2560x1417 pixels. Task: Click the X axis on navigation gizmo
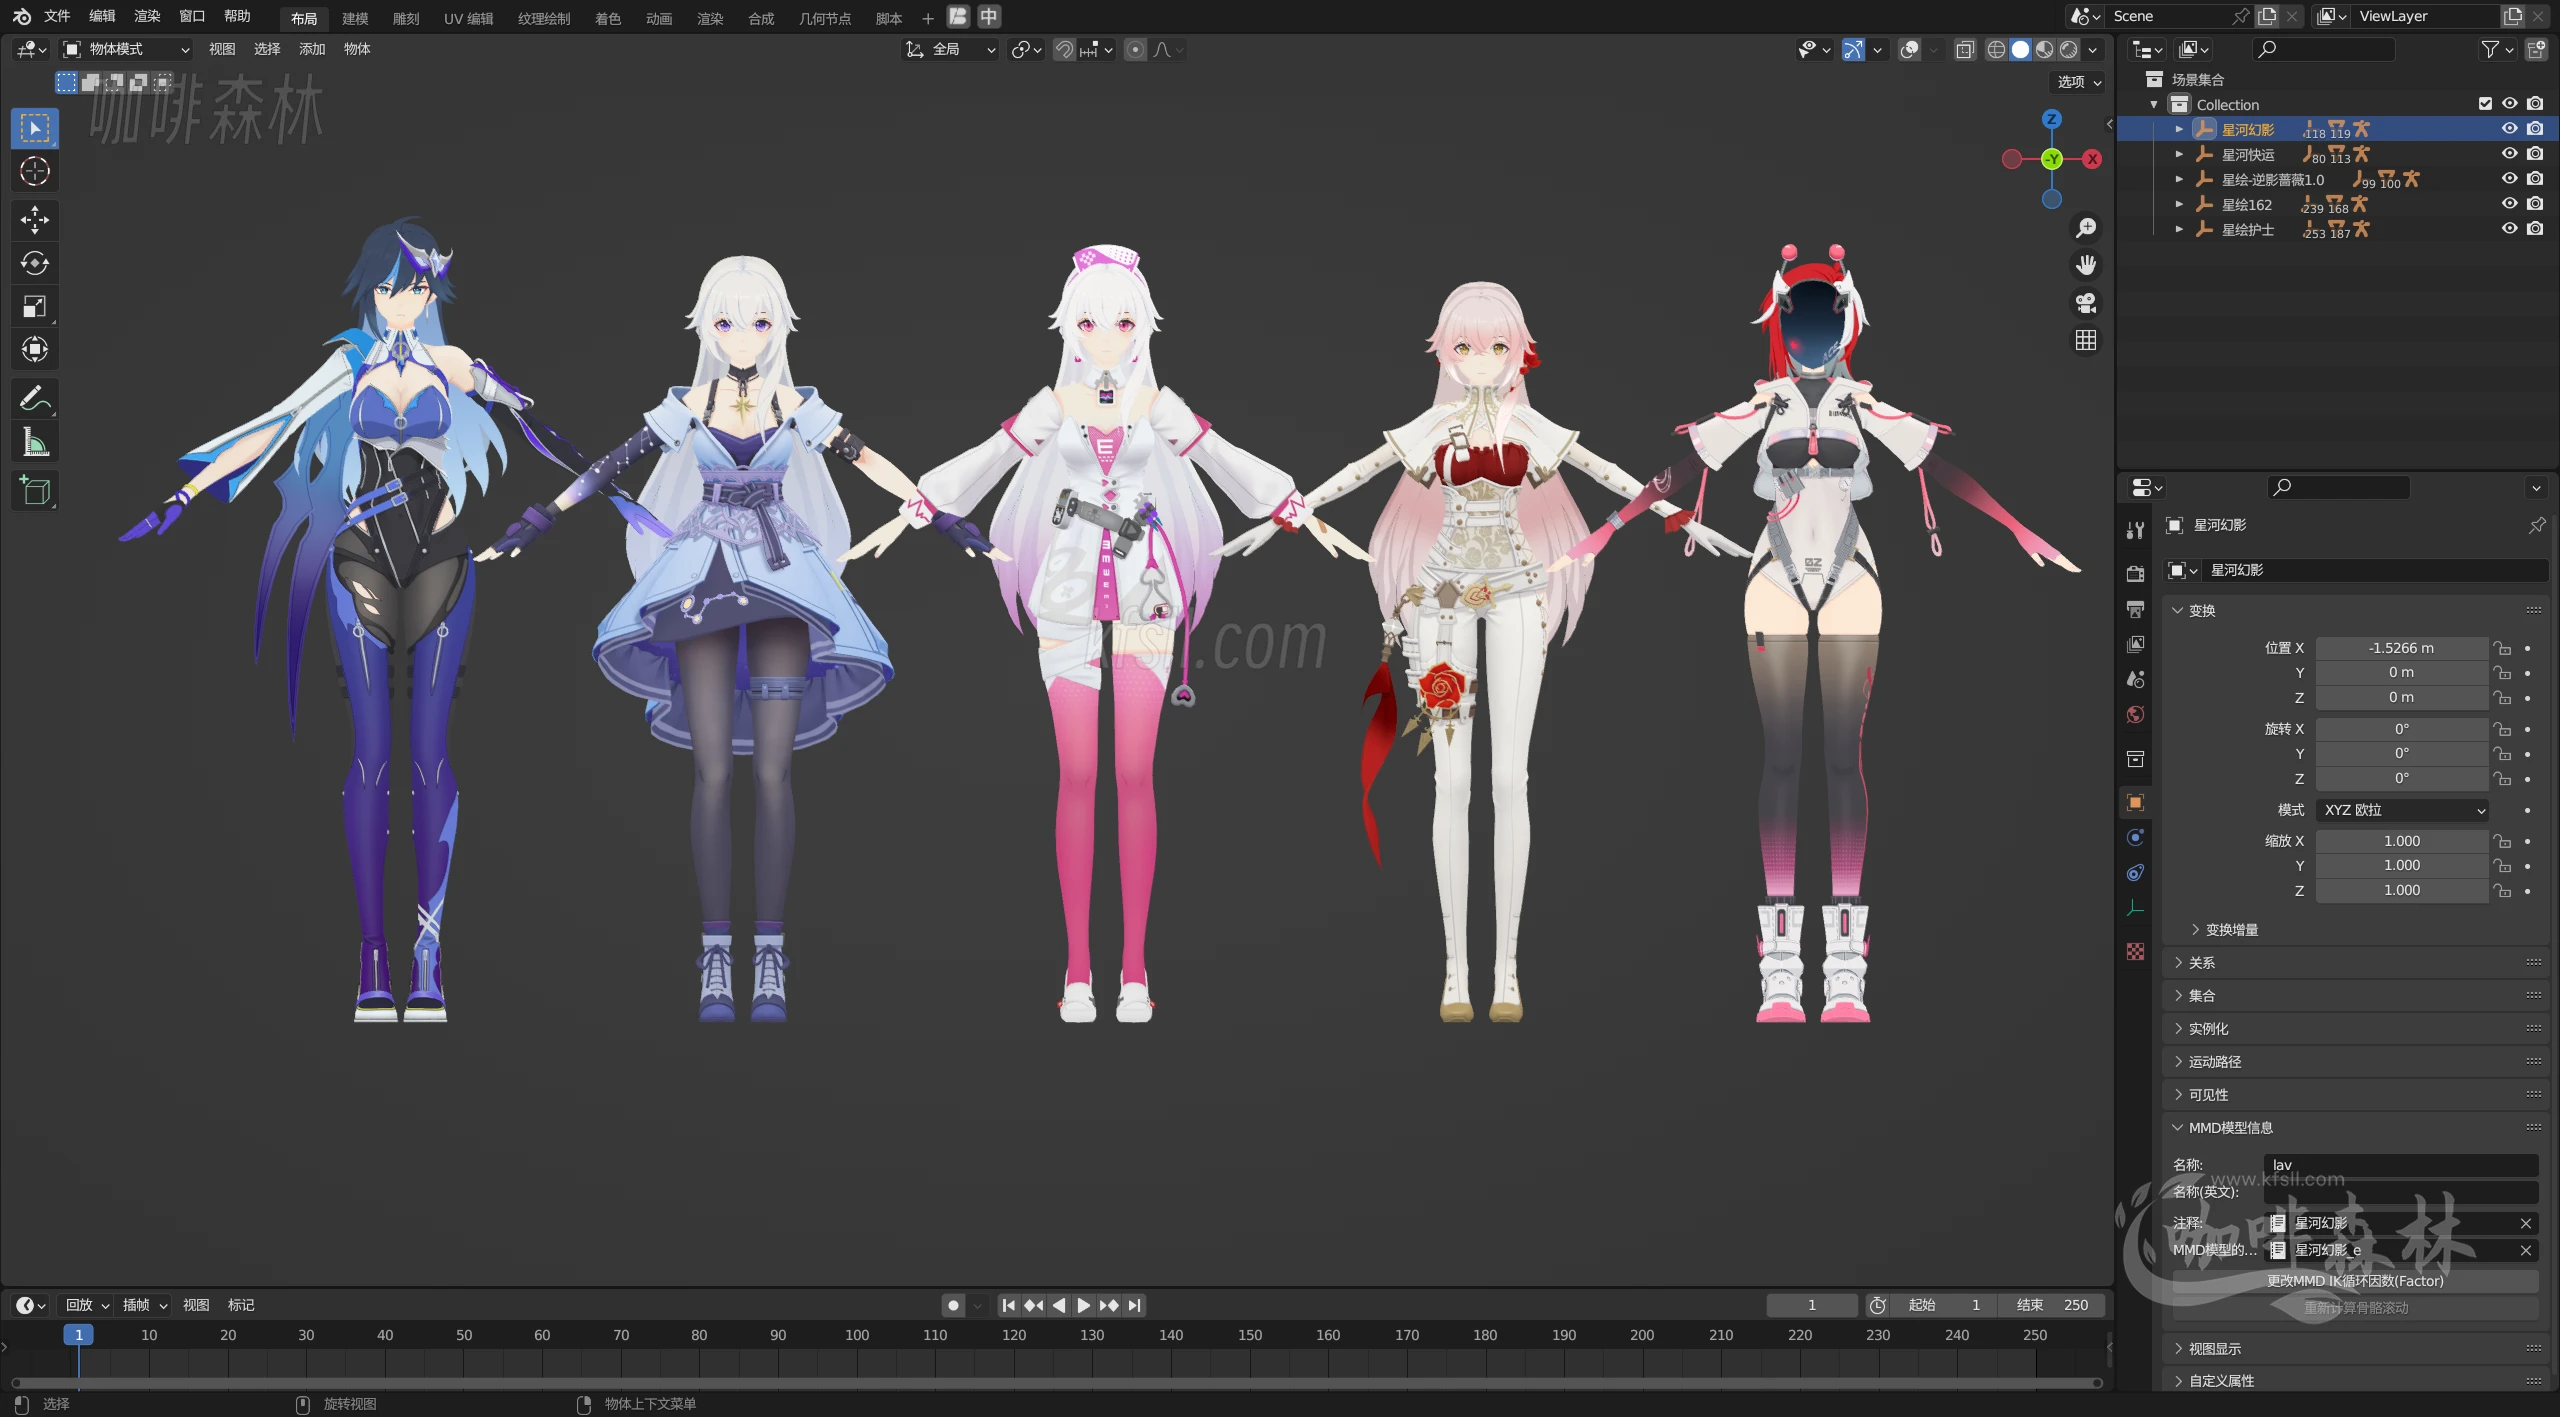coord(2091,159)
